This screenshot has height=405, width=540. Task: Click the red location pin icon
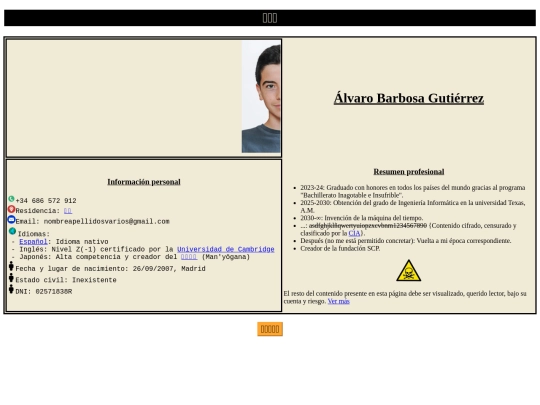point(11,209)
